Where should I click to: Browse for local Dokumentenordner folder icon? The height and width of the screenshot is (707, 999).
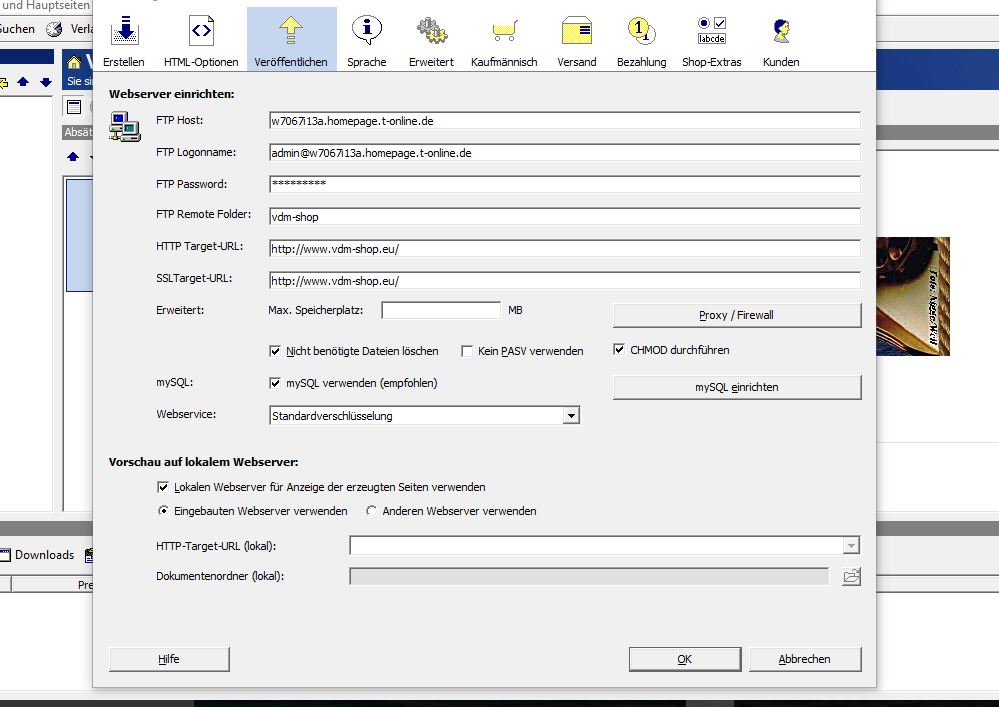(x=851, y=576)
